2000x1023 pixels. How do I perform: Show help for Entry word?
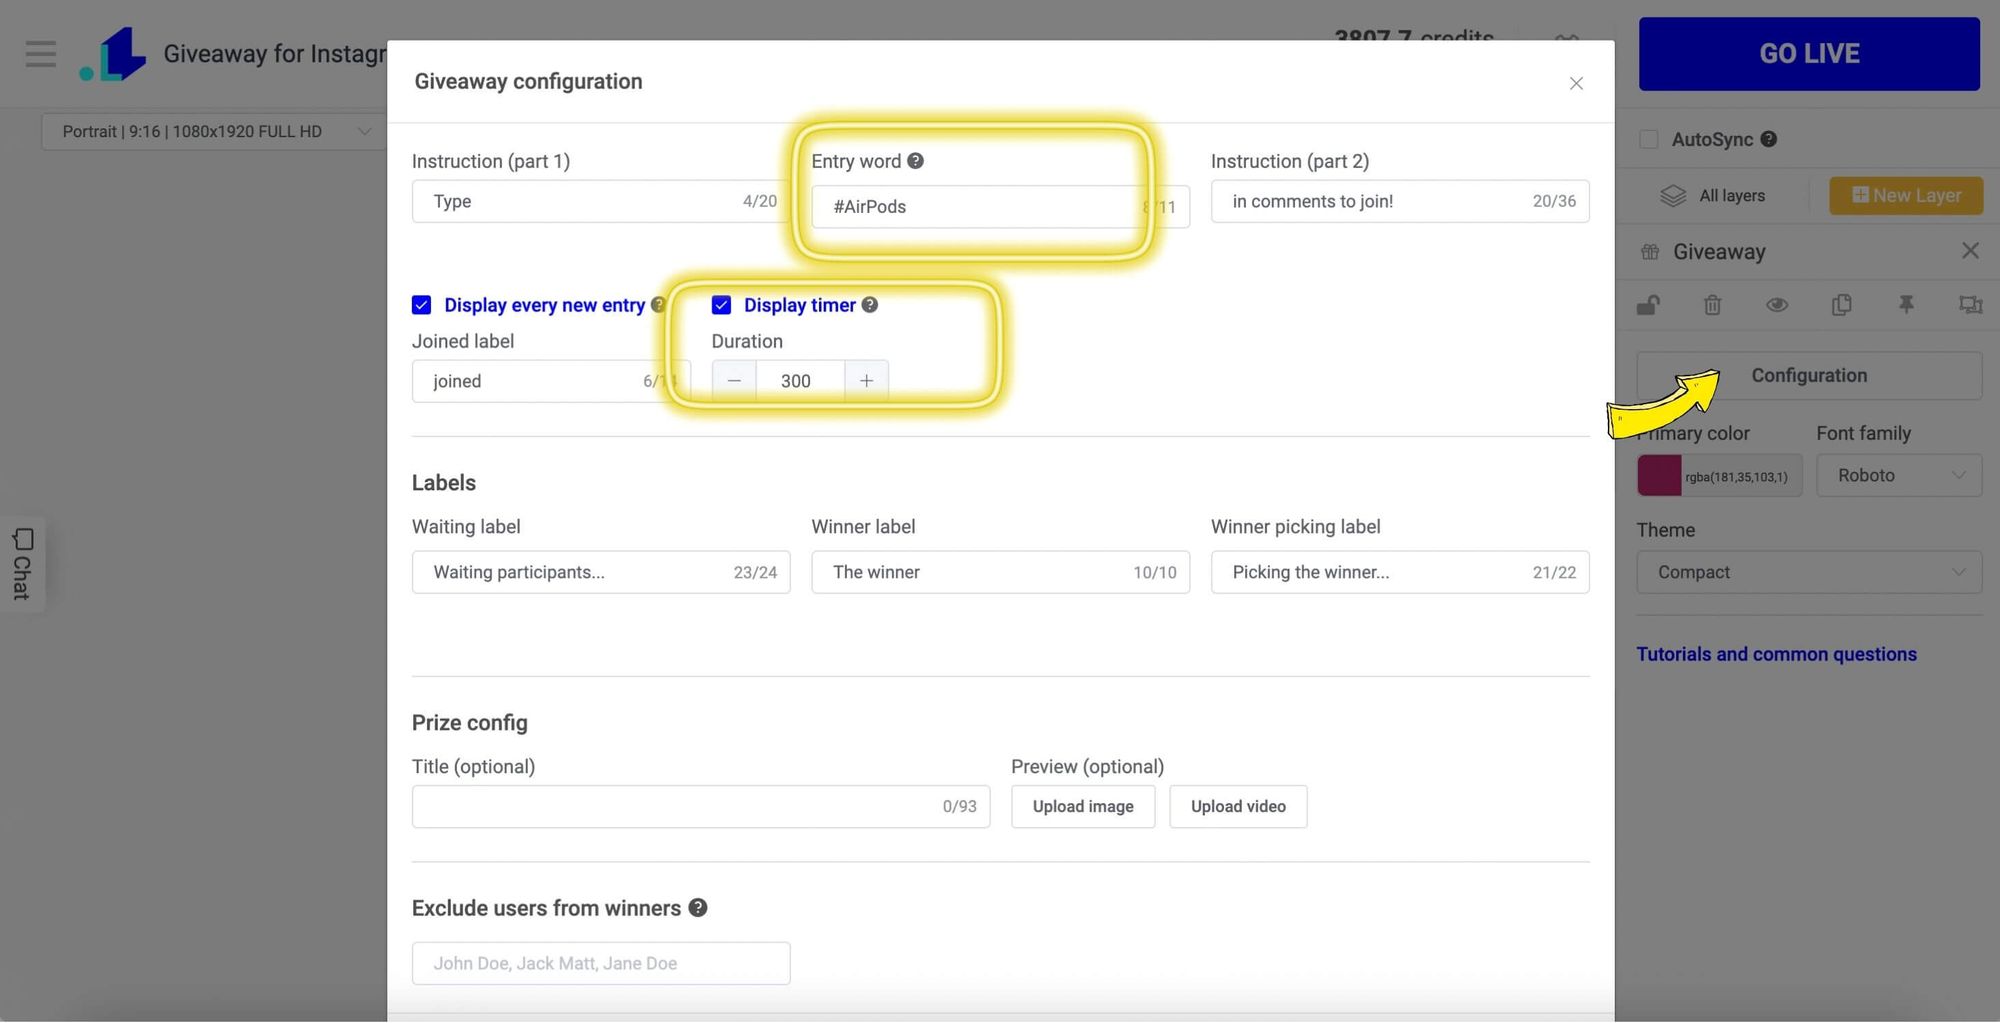(x=915, y=161)
